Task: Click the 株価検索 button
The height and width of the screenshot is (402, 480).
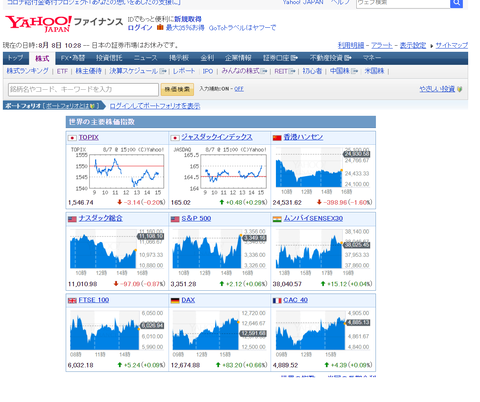Action: [x=177, y=89]
